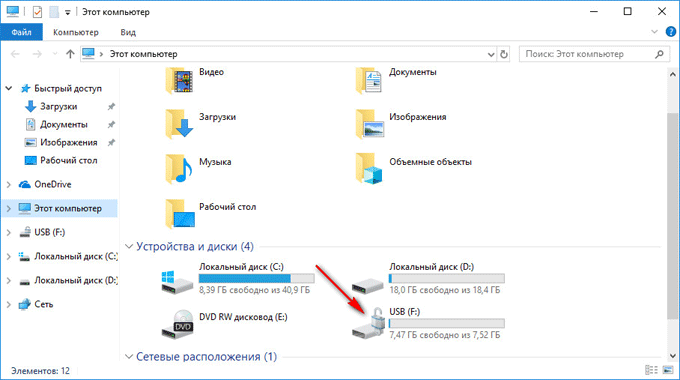
Task: Click the Forward navigation arrow
Action: click(37, 54)
